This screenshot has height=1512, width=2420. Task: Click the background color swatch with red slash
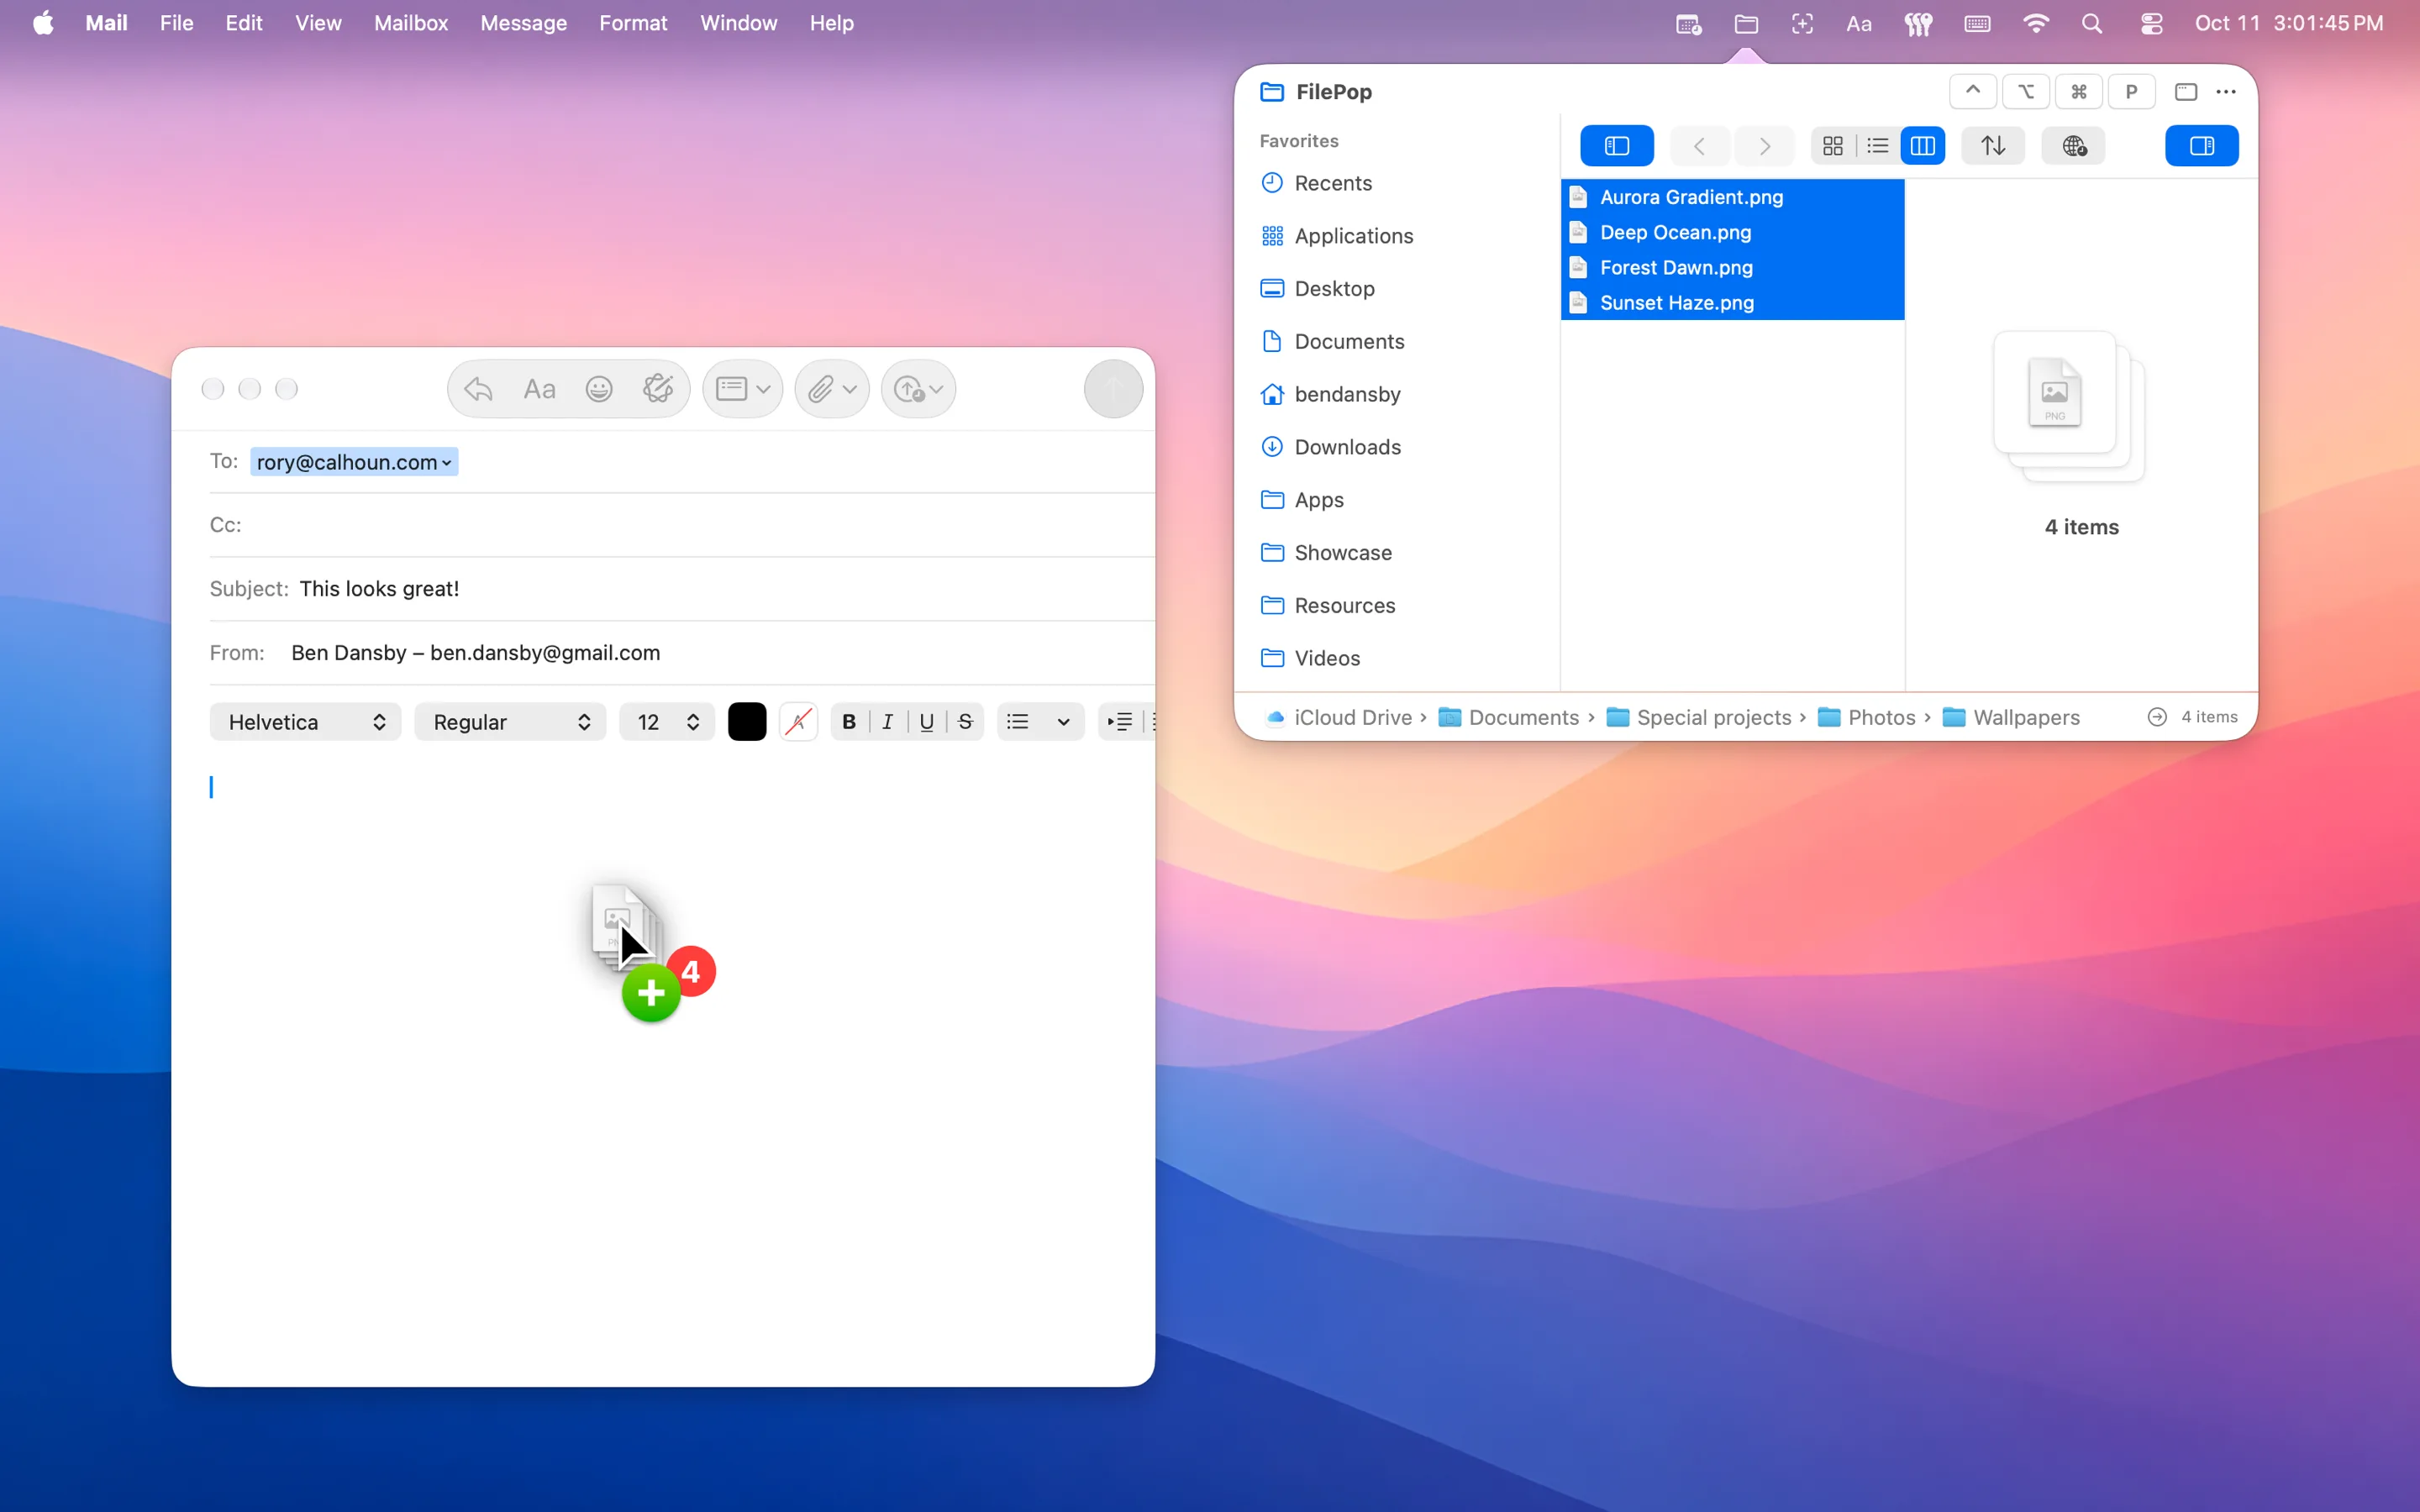[798, 722]
